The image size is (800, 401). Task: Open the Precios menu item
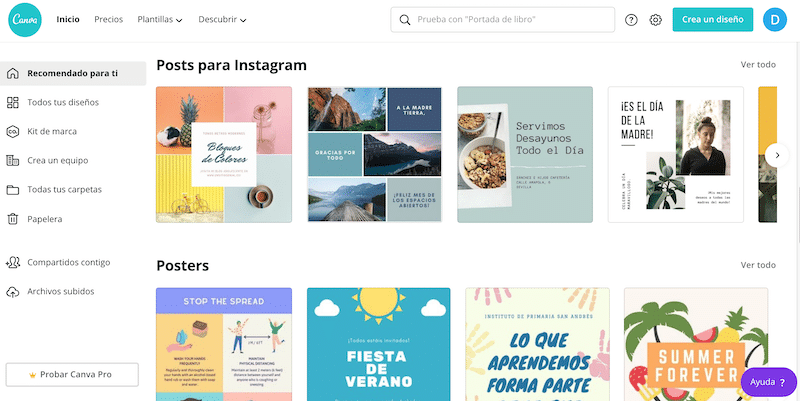tap(109, 19)
